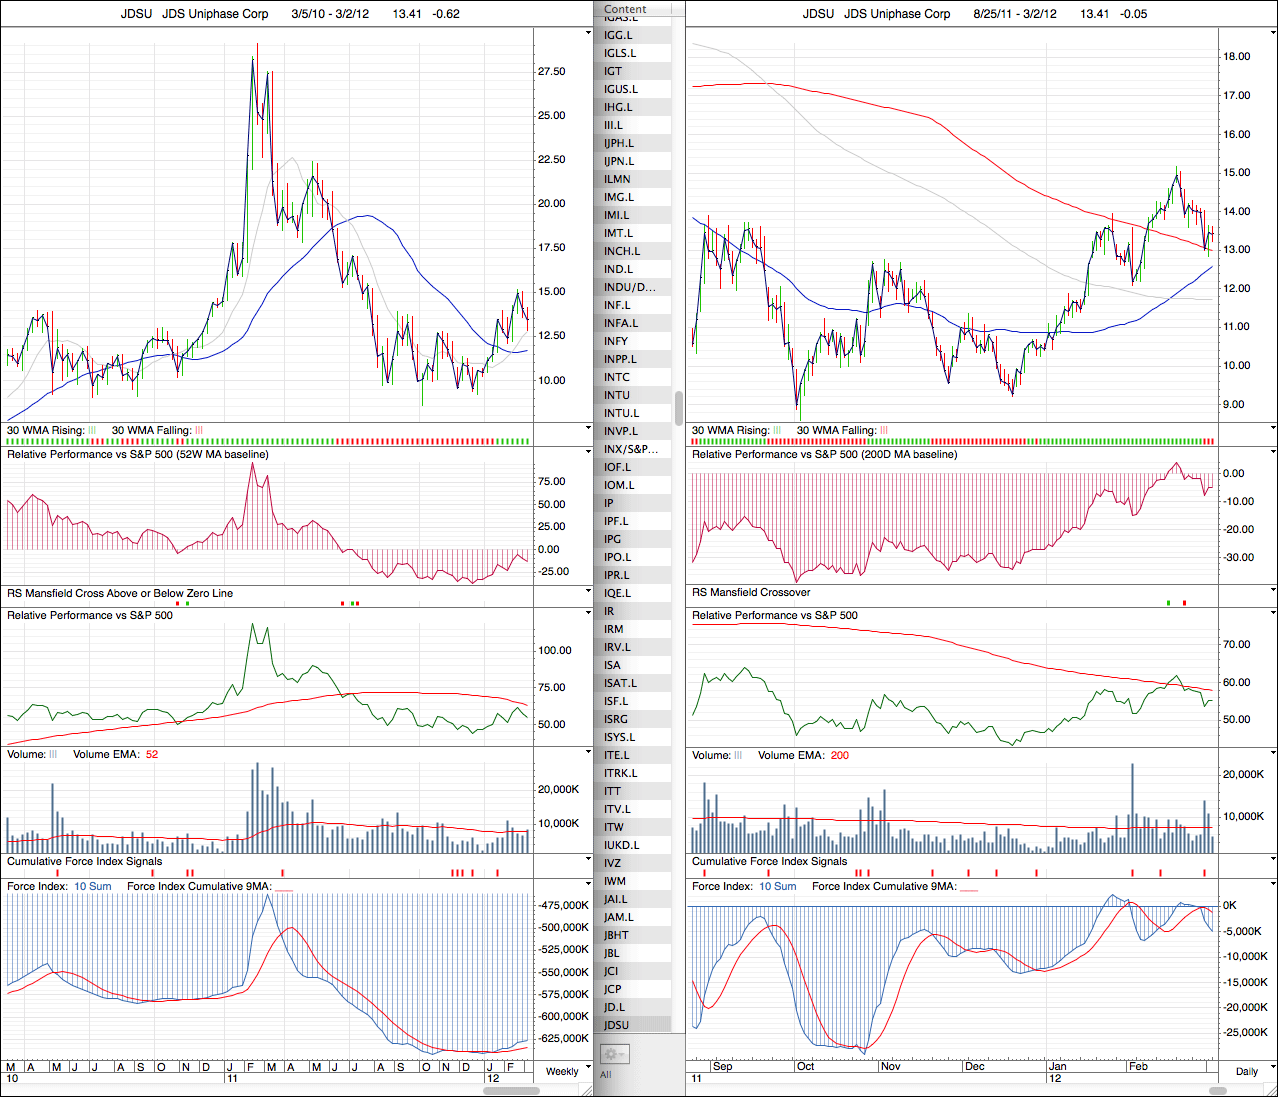Select JDSU in the ticker list
This screenshot has height=1097, width=1278.
pos(617,1025)
